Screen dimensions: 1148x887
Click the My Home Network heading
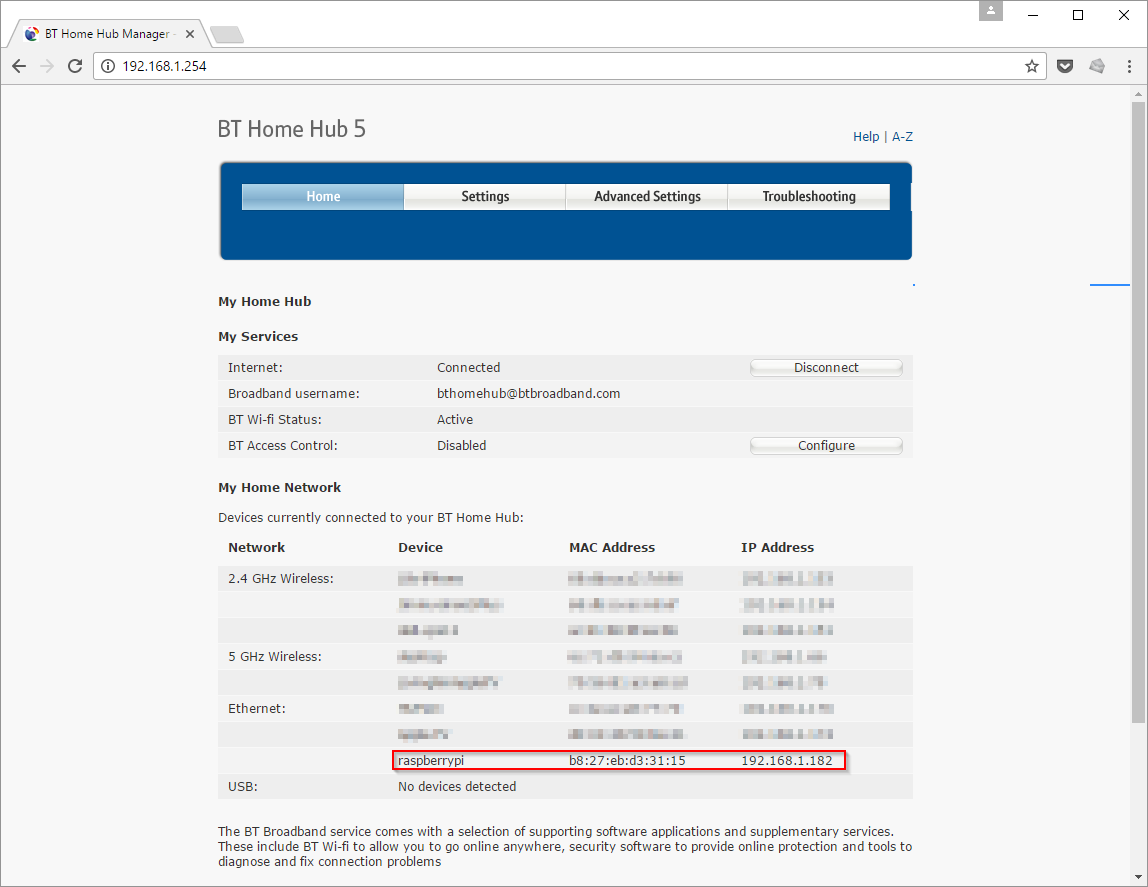tap(279, 487)
